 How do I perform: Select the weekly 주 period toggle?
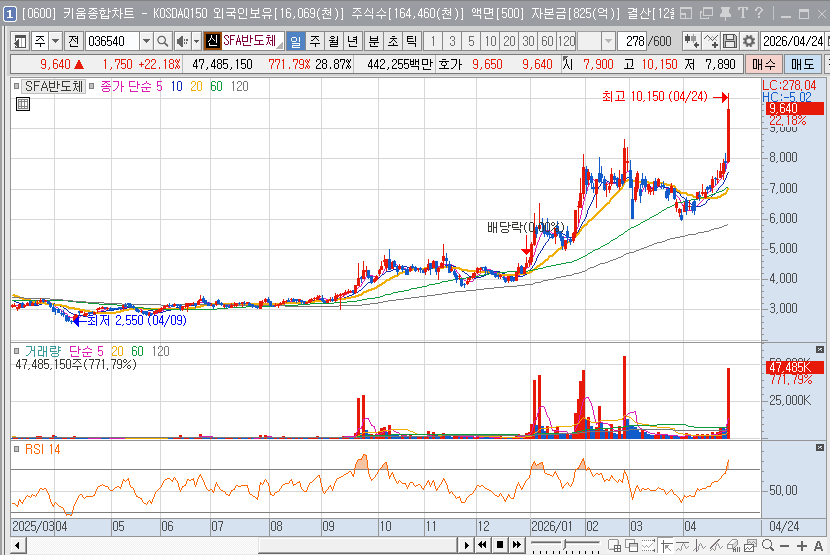coord(315,41)
